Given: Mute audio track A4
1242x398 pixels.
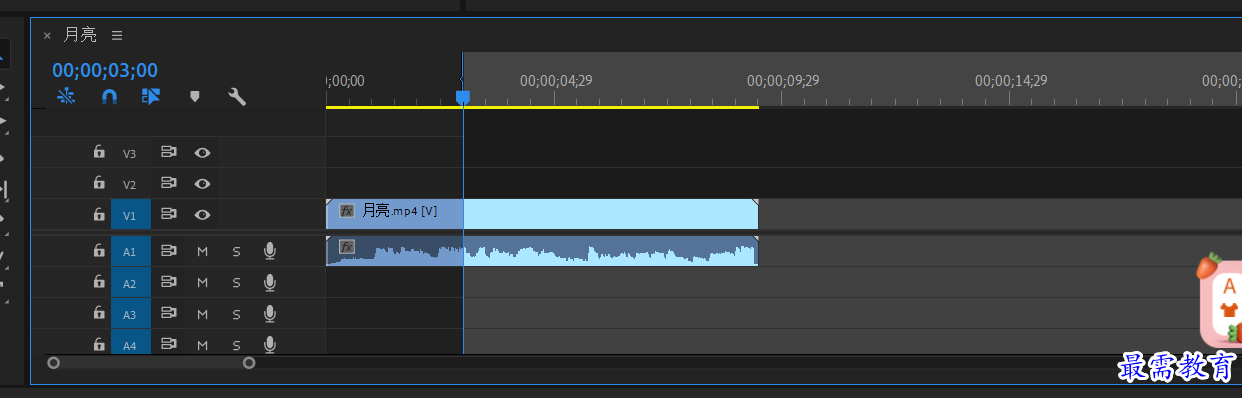Looking at the screenshot, I should (203, 344).
